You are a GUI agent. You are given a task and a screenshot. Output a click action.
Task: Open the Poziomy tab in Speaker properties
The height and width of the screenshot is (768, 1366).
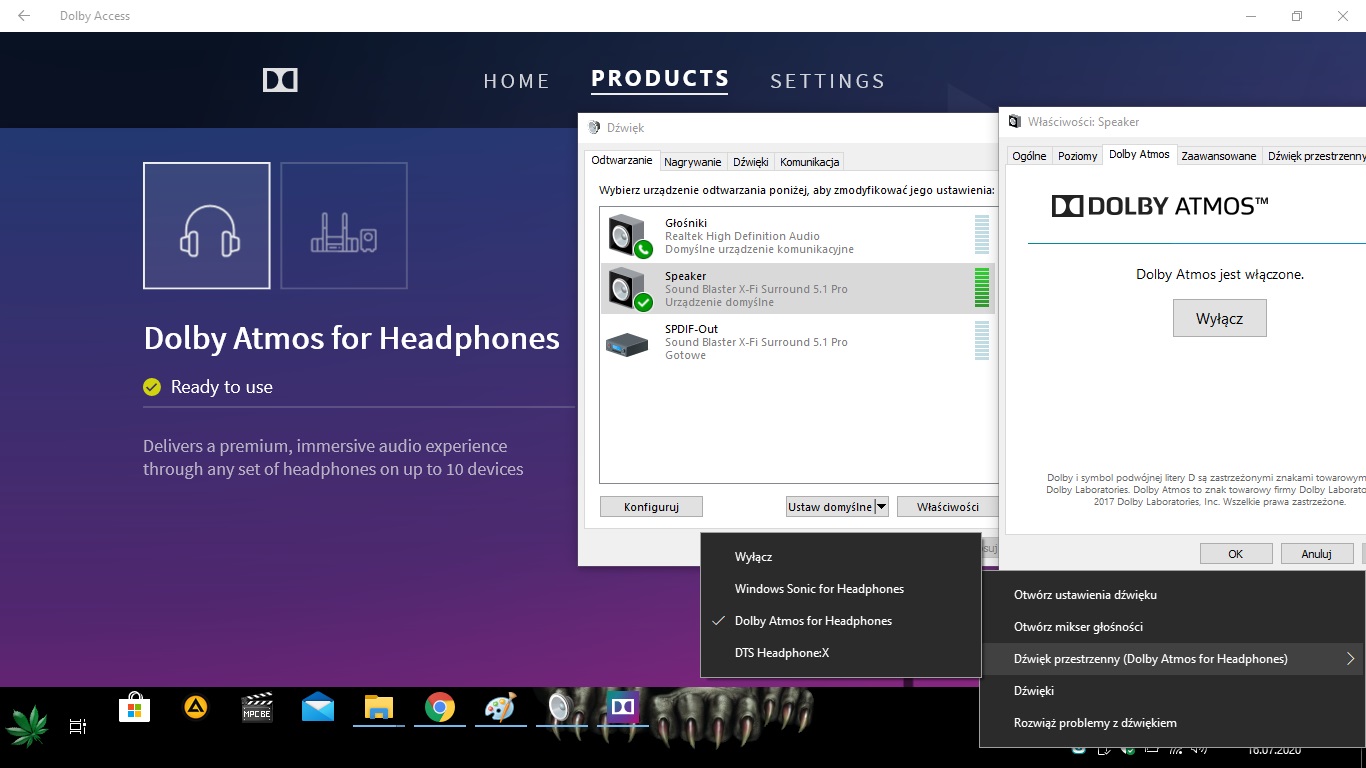point(1078,156)
